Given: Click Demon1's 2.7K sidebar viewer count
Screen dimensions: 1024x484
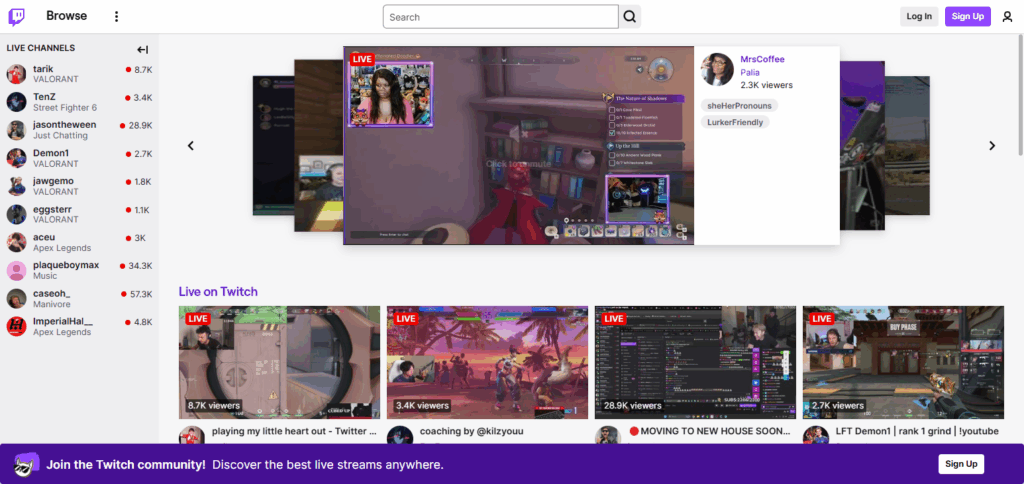Looking at the screenshot, I should pos(143,154).
